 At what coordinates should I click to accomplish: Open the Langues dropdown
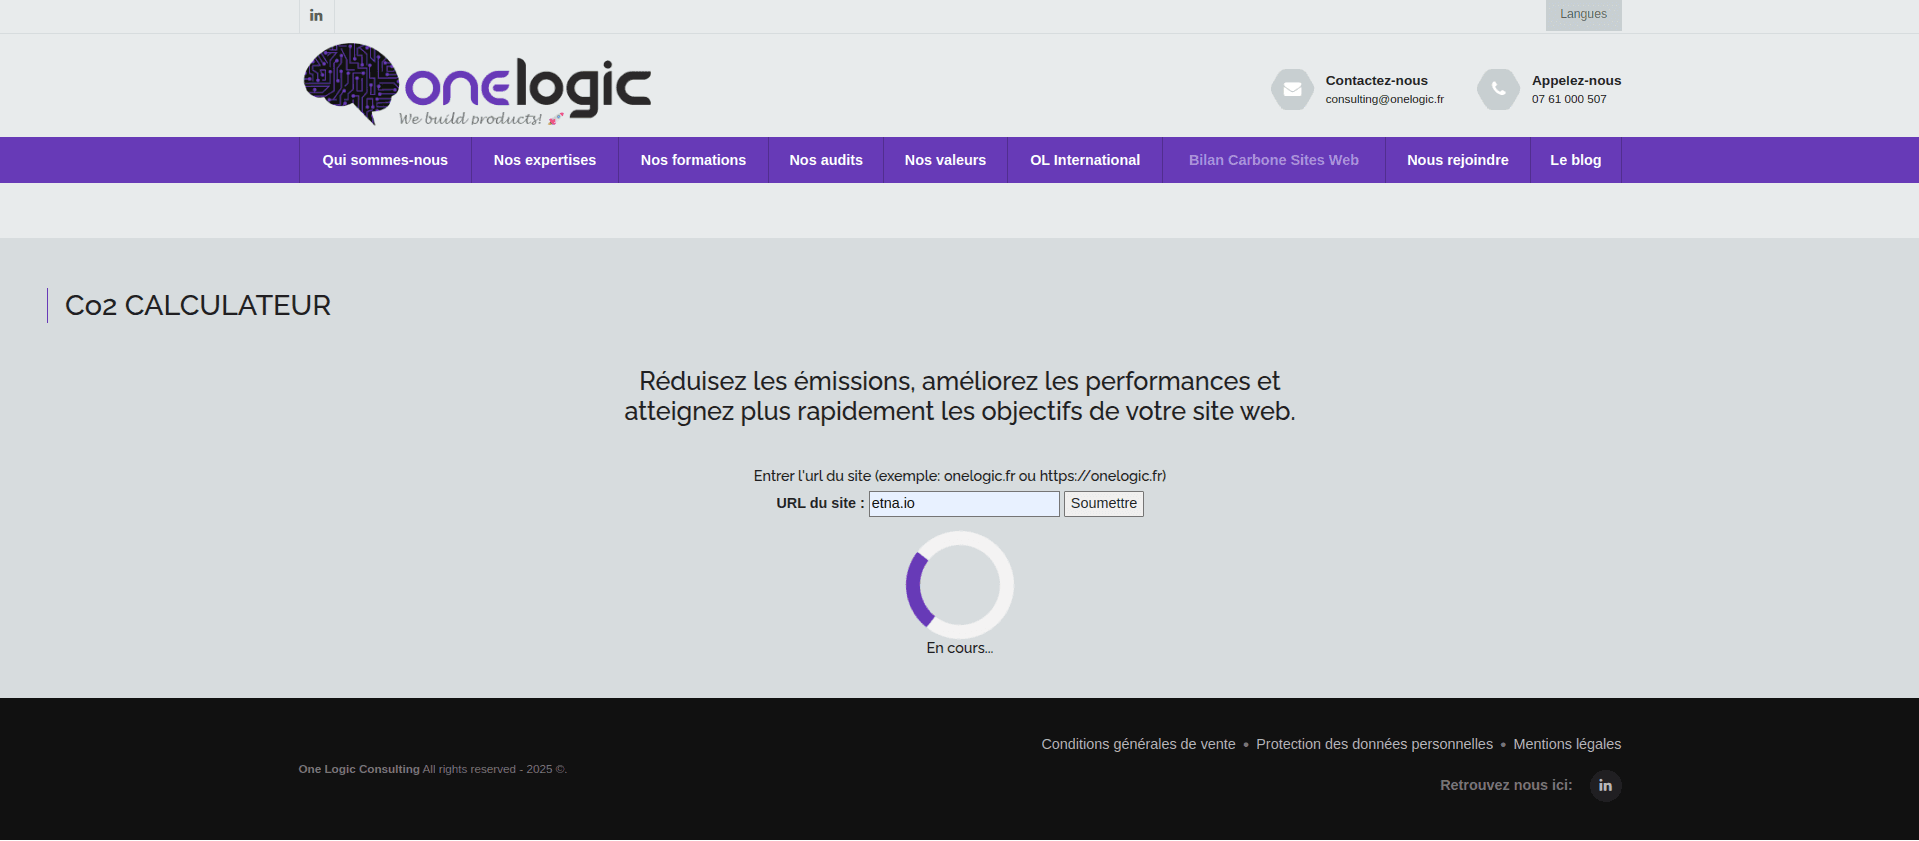[x=1583, y=15]
